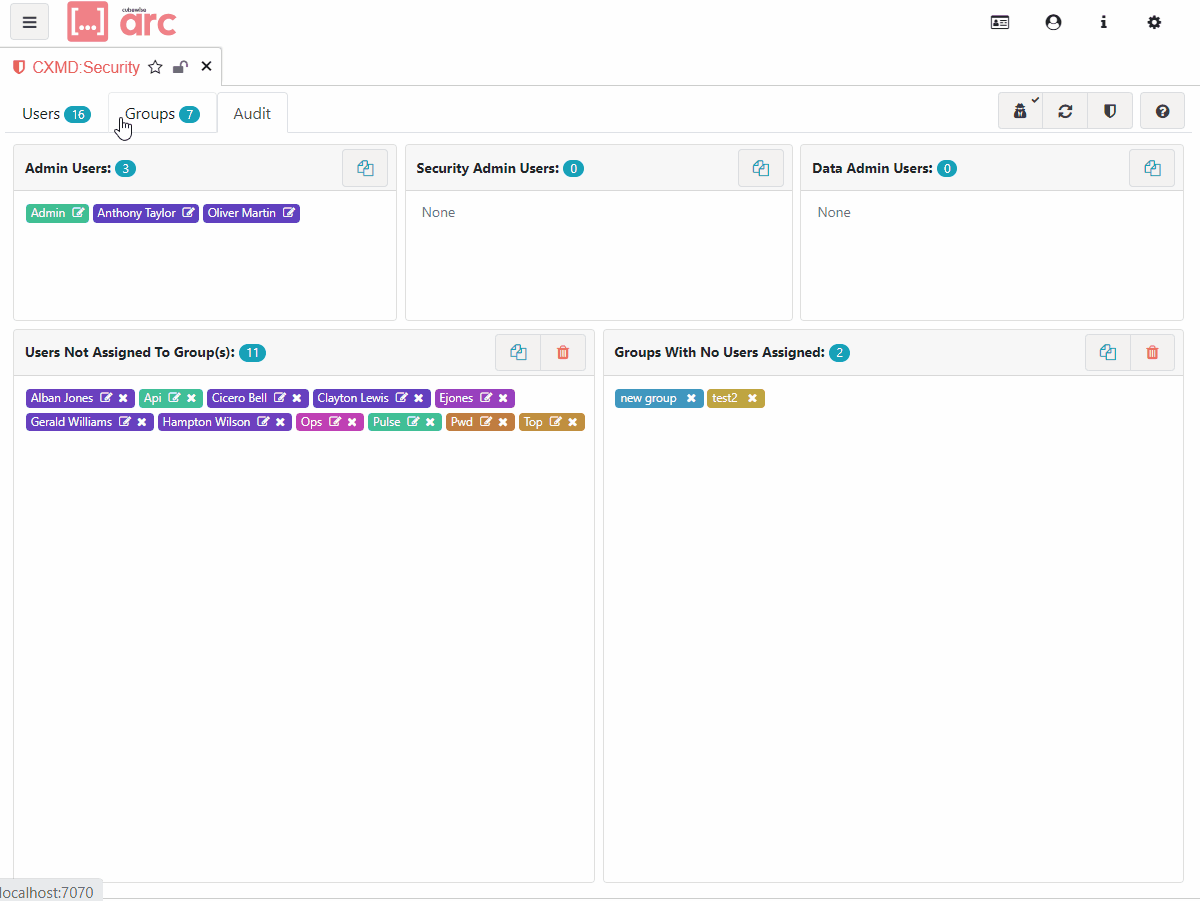Edit the Gerald Williams user
1200x901 pixels.
point(125,422)
